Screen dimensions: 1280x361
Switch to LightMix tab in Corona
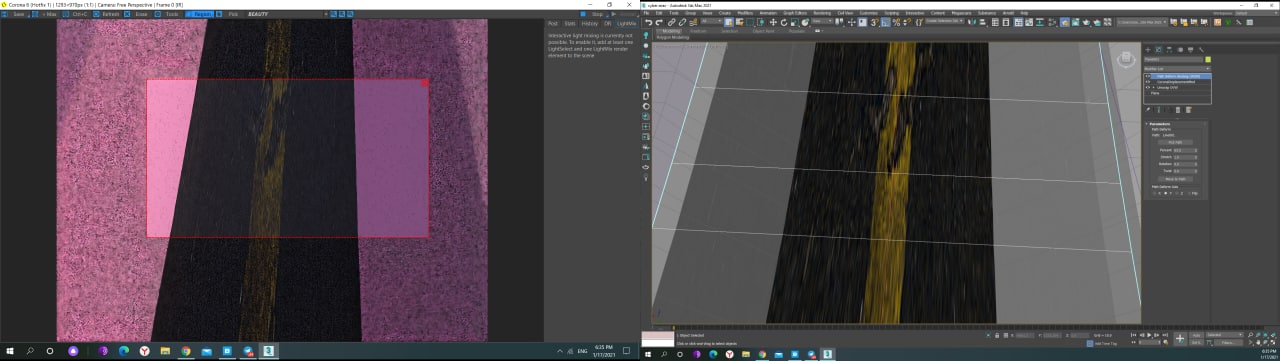(x=627, y=24)
